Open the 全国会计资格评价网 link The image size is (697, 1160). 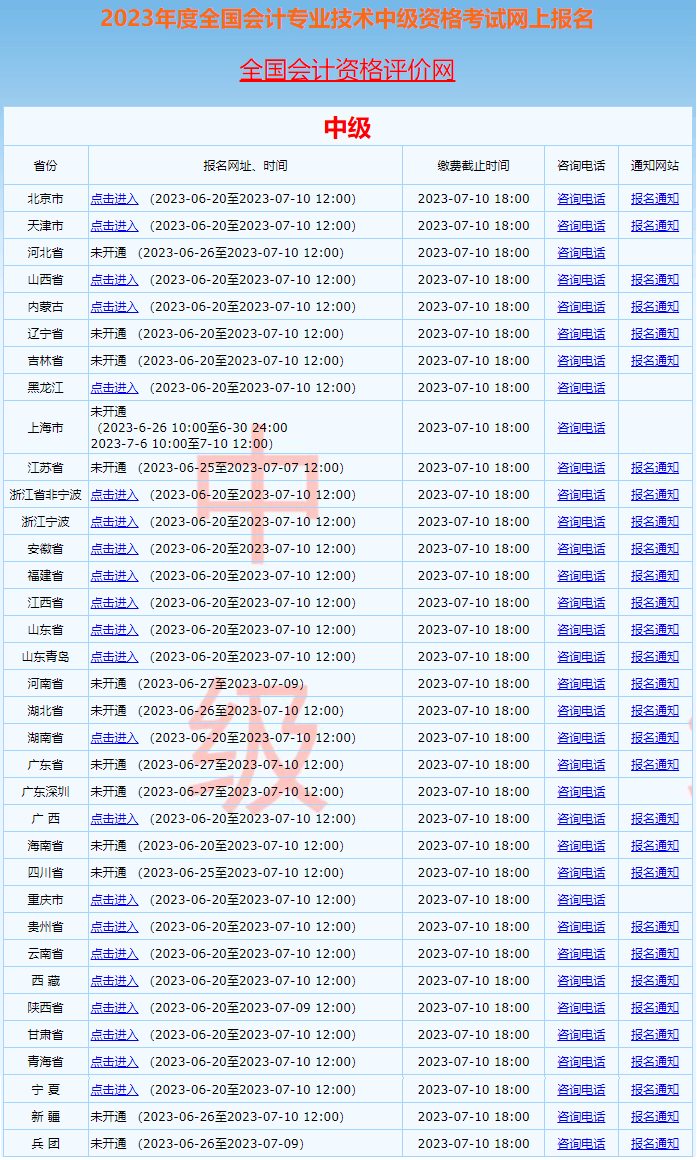[x=347, y=70]
